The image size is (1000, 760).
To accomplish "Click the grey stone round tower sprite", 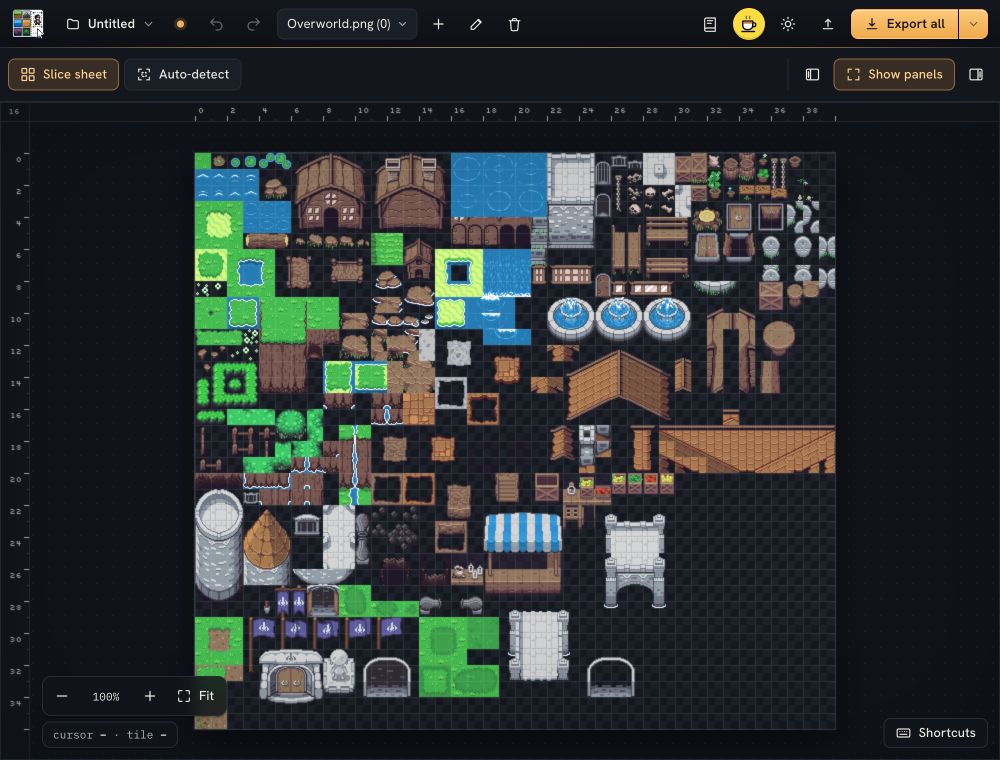I will coord(218,544).
